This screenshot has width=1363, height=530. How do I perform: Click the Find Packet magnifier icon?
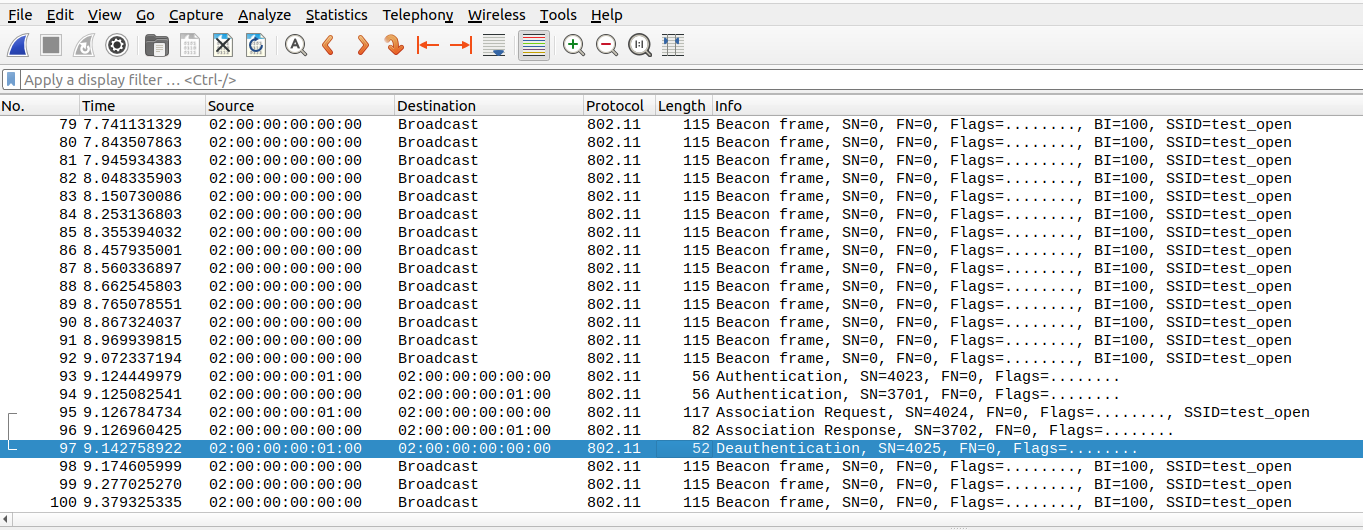tap(295, 45)
